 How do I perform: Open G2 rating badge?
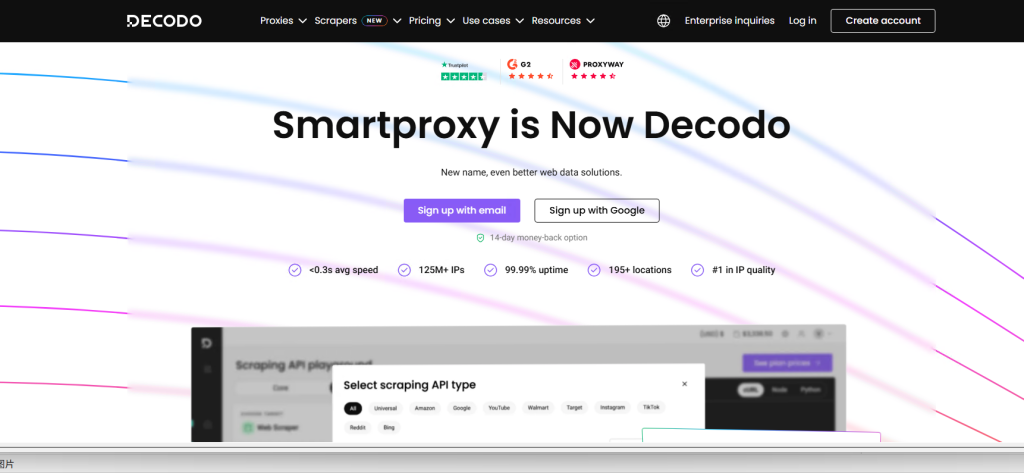coord(530,69)
